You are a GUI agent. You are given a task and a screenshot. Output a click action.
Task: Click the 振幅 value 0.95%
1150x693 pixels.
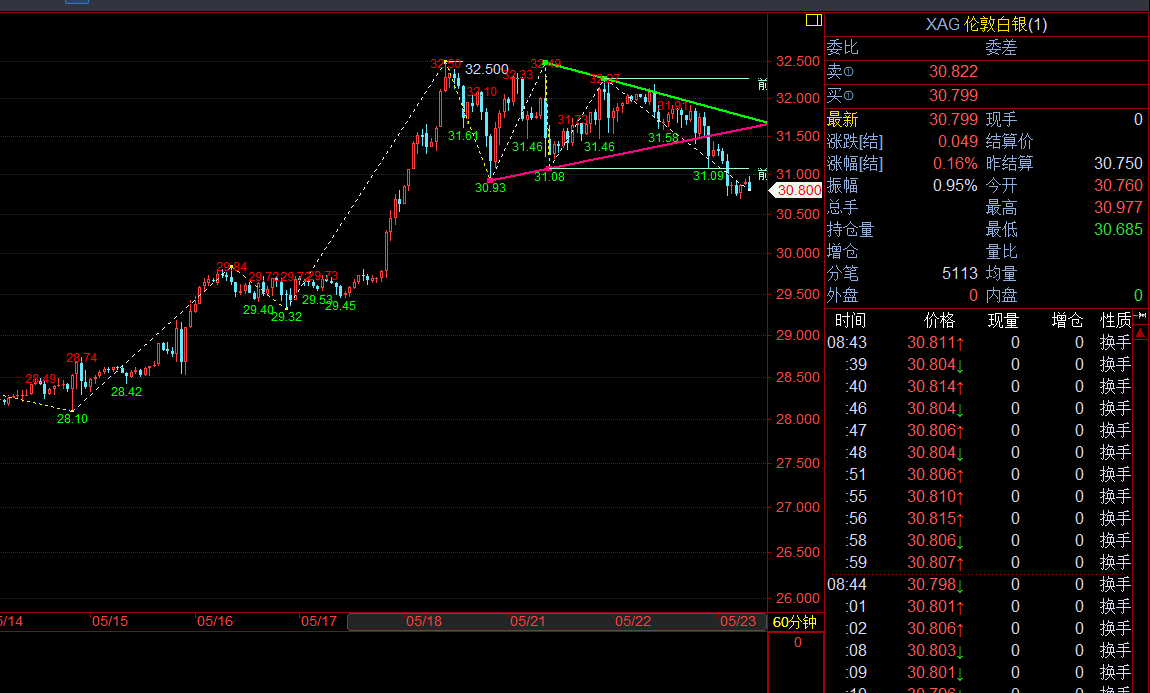[955, 185]
